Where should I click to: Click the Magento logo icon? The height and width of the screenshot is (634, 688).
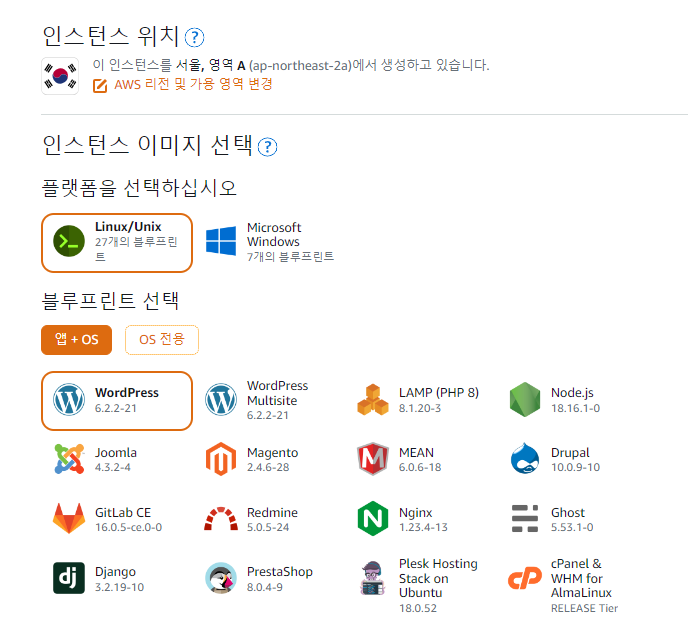pos(221,459)
